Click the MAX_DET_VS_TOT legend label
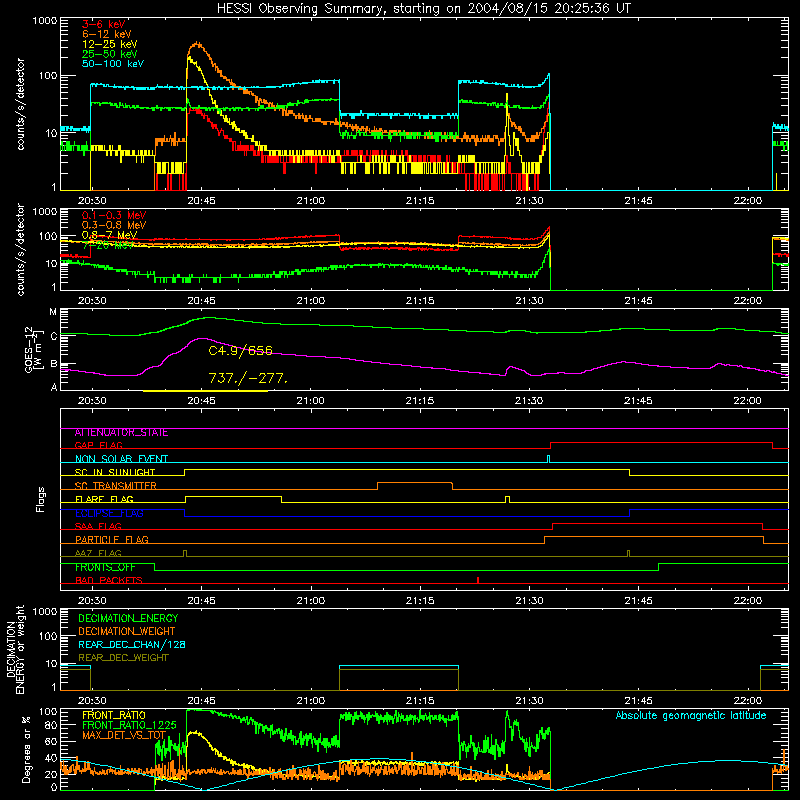Screen dimensions: 800x800 click(x=124, y=736)
